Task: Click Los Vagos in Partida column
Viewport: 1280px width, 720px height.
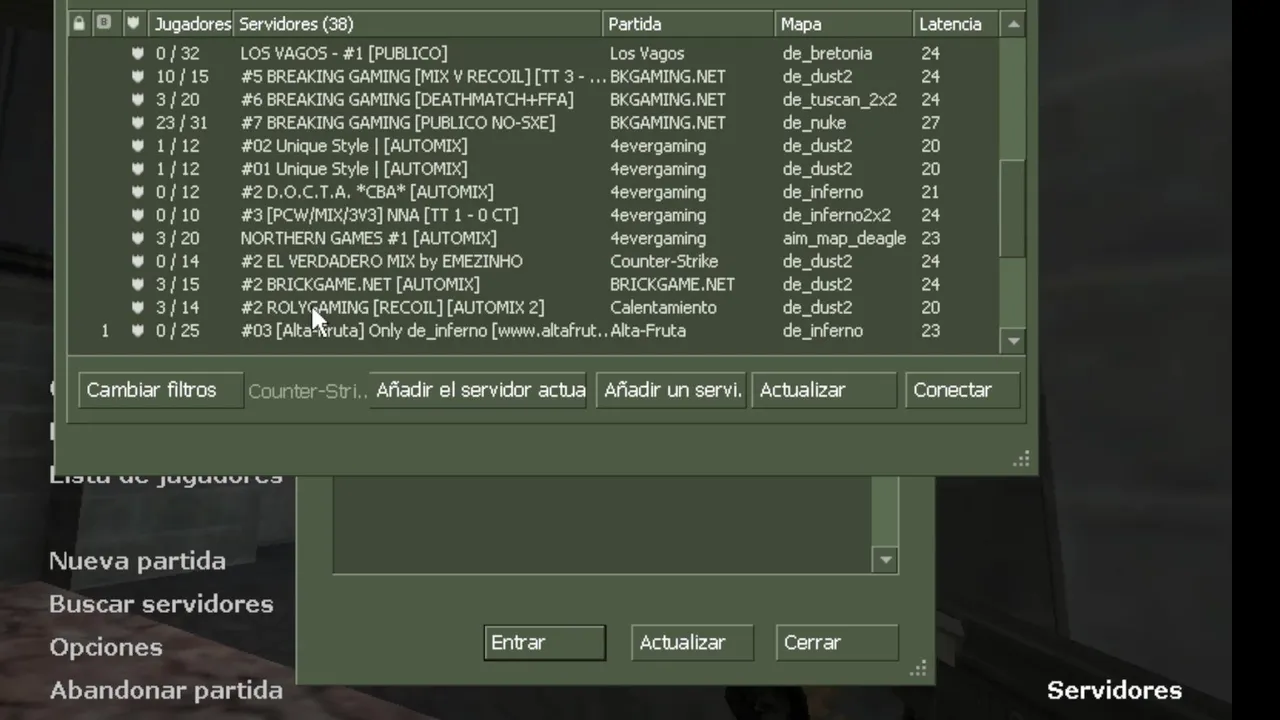Action: (x=647, y=53)
